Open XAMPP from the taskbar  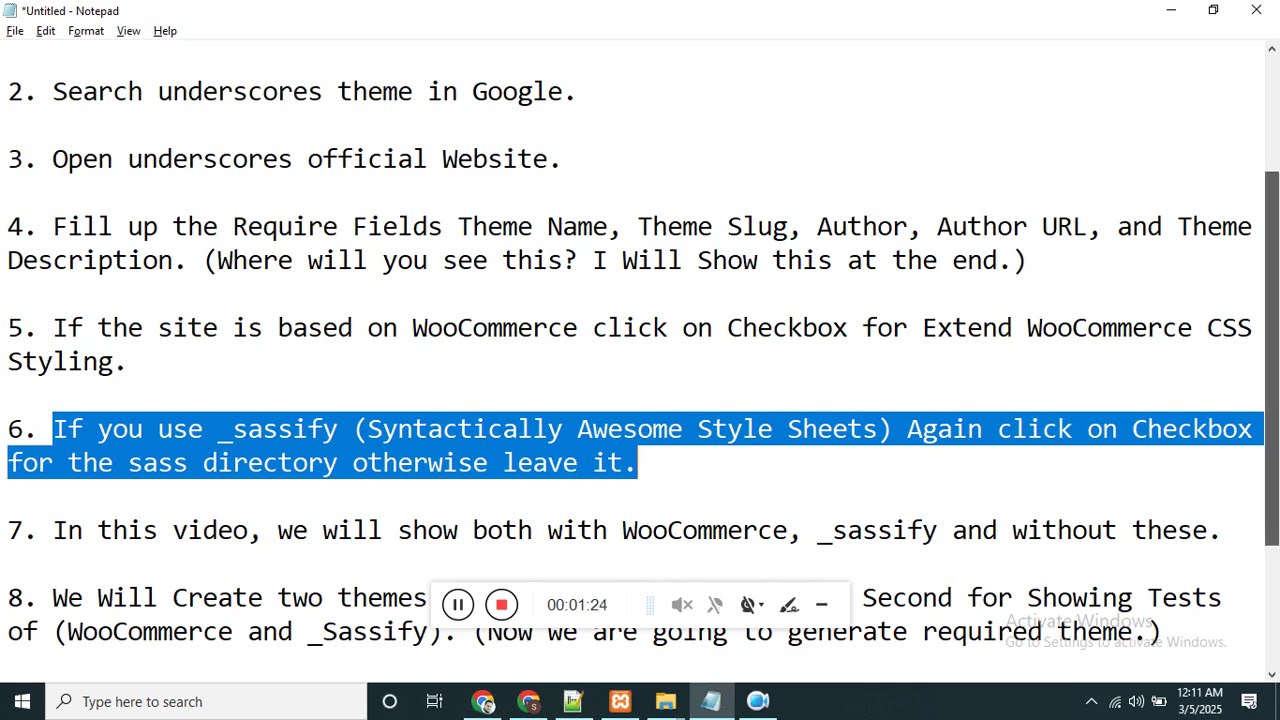click(620, 701)
